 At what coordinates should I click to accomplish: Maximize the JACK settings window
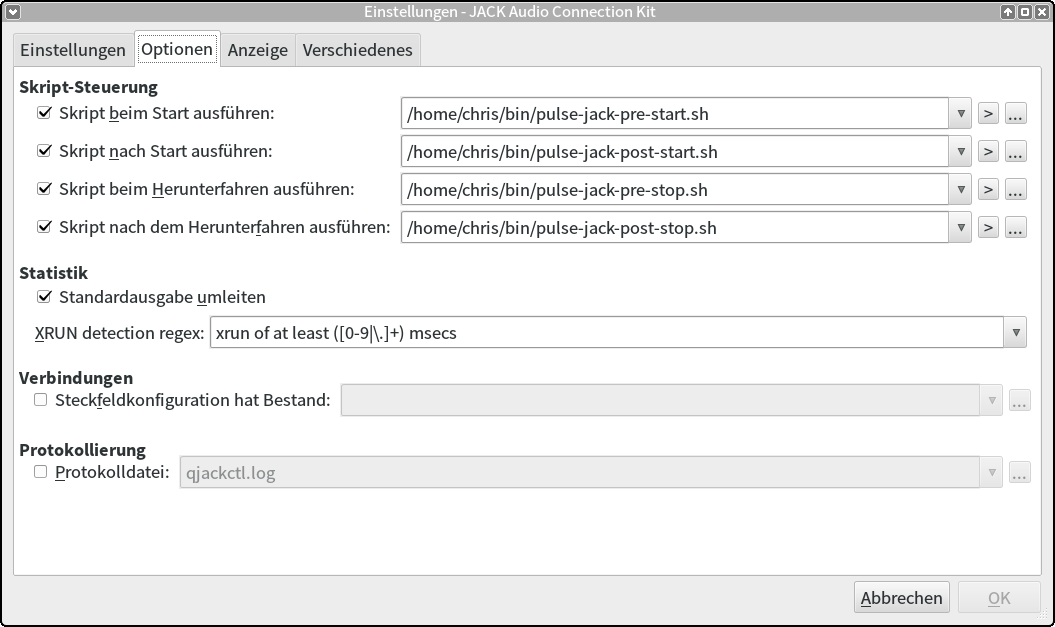pyautogui.click(x=1024, y=11)
